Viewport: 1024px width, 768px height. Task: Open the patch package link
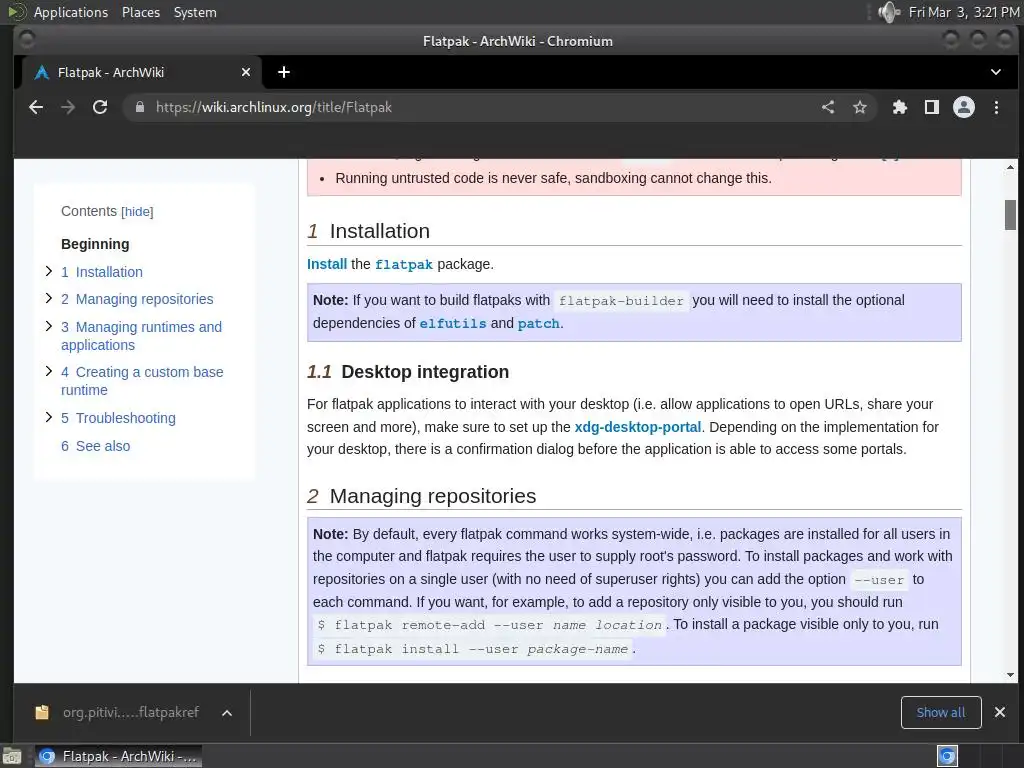[x=539, y=323]
